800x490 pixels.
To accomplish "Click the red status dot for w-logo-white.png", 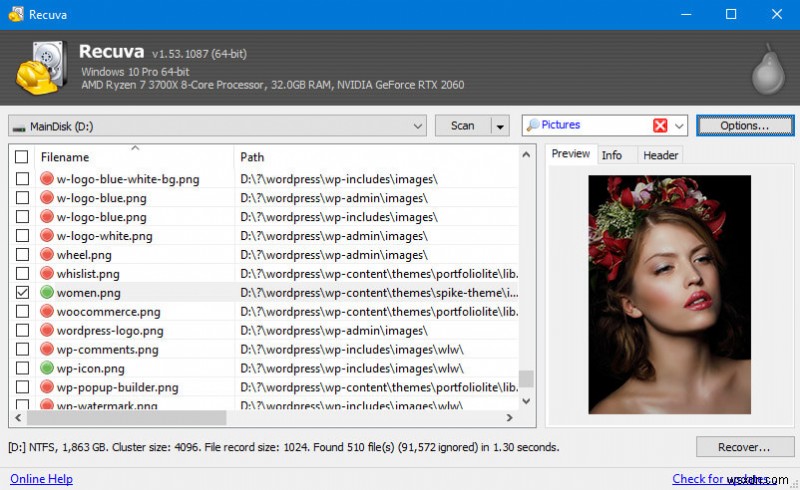I will [x=47, y=235].
